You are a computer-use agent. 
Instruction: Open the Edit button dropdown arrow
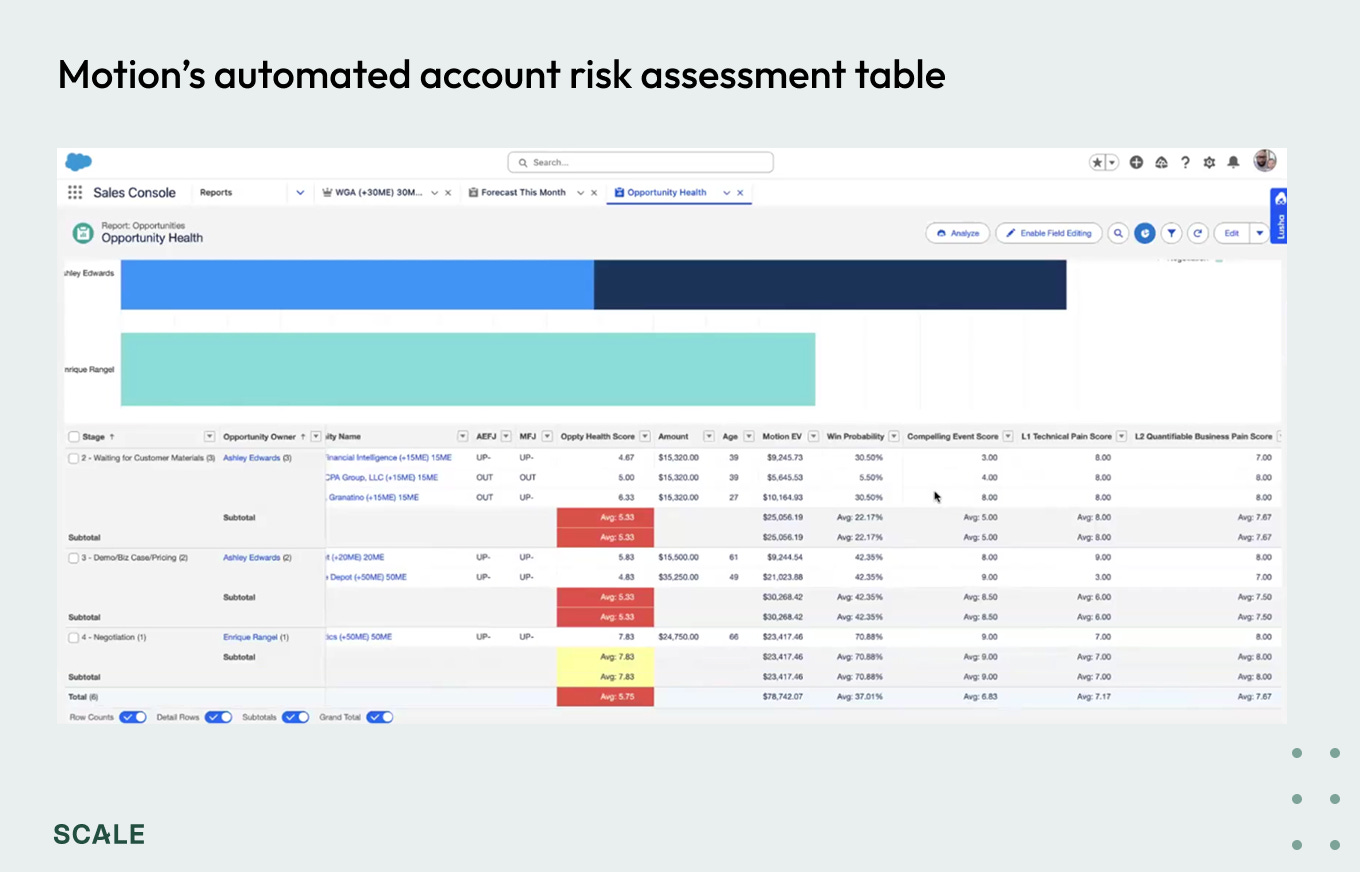tap(1260, 233)
